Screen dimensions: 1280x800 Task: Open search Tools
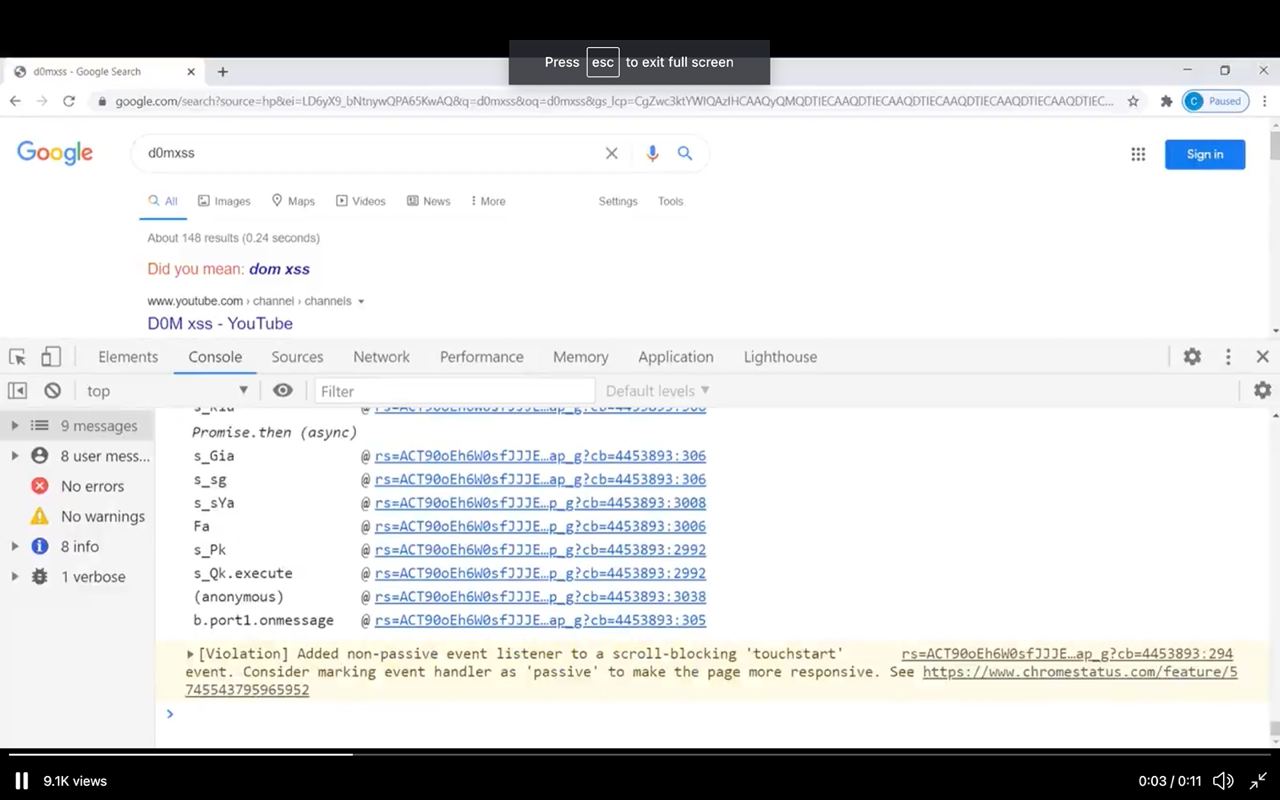[670, 201]
